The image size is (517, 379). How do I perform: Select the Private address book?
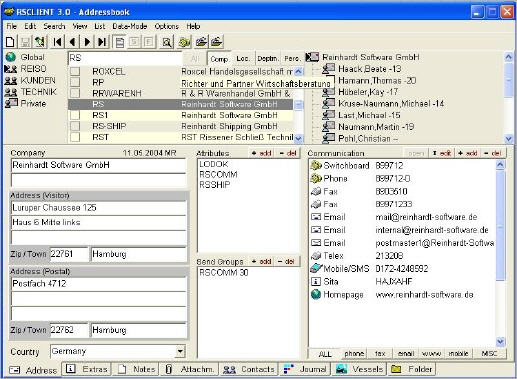25,103
